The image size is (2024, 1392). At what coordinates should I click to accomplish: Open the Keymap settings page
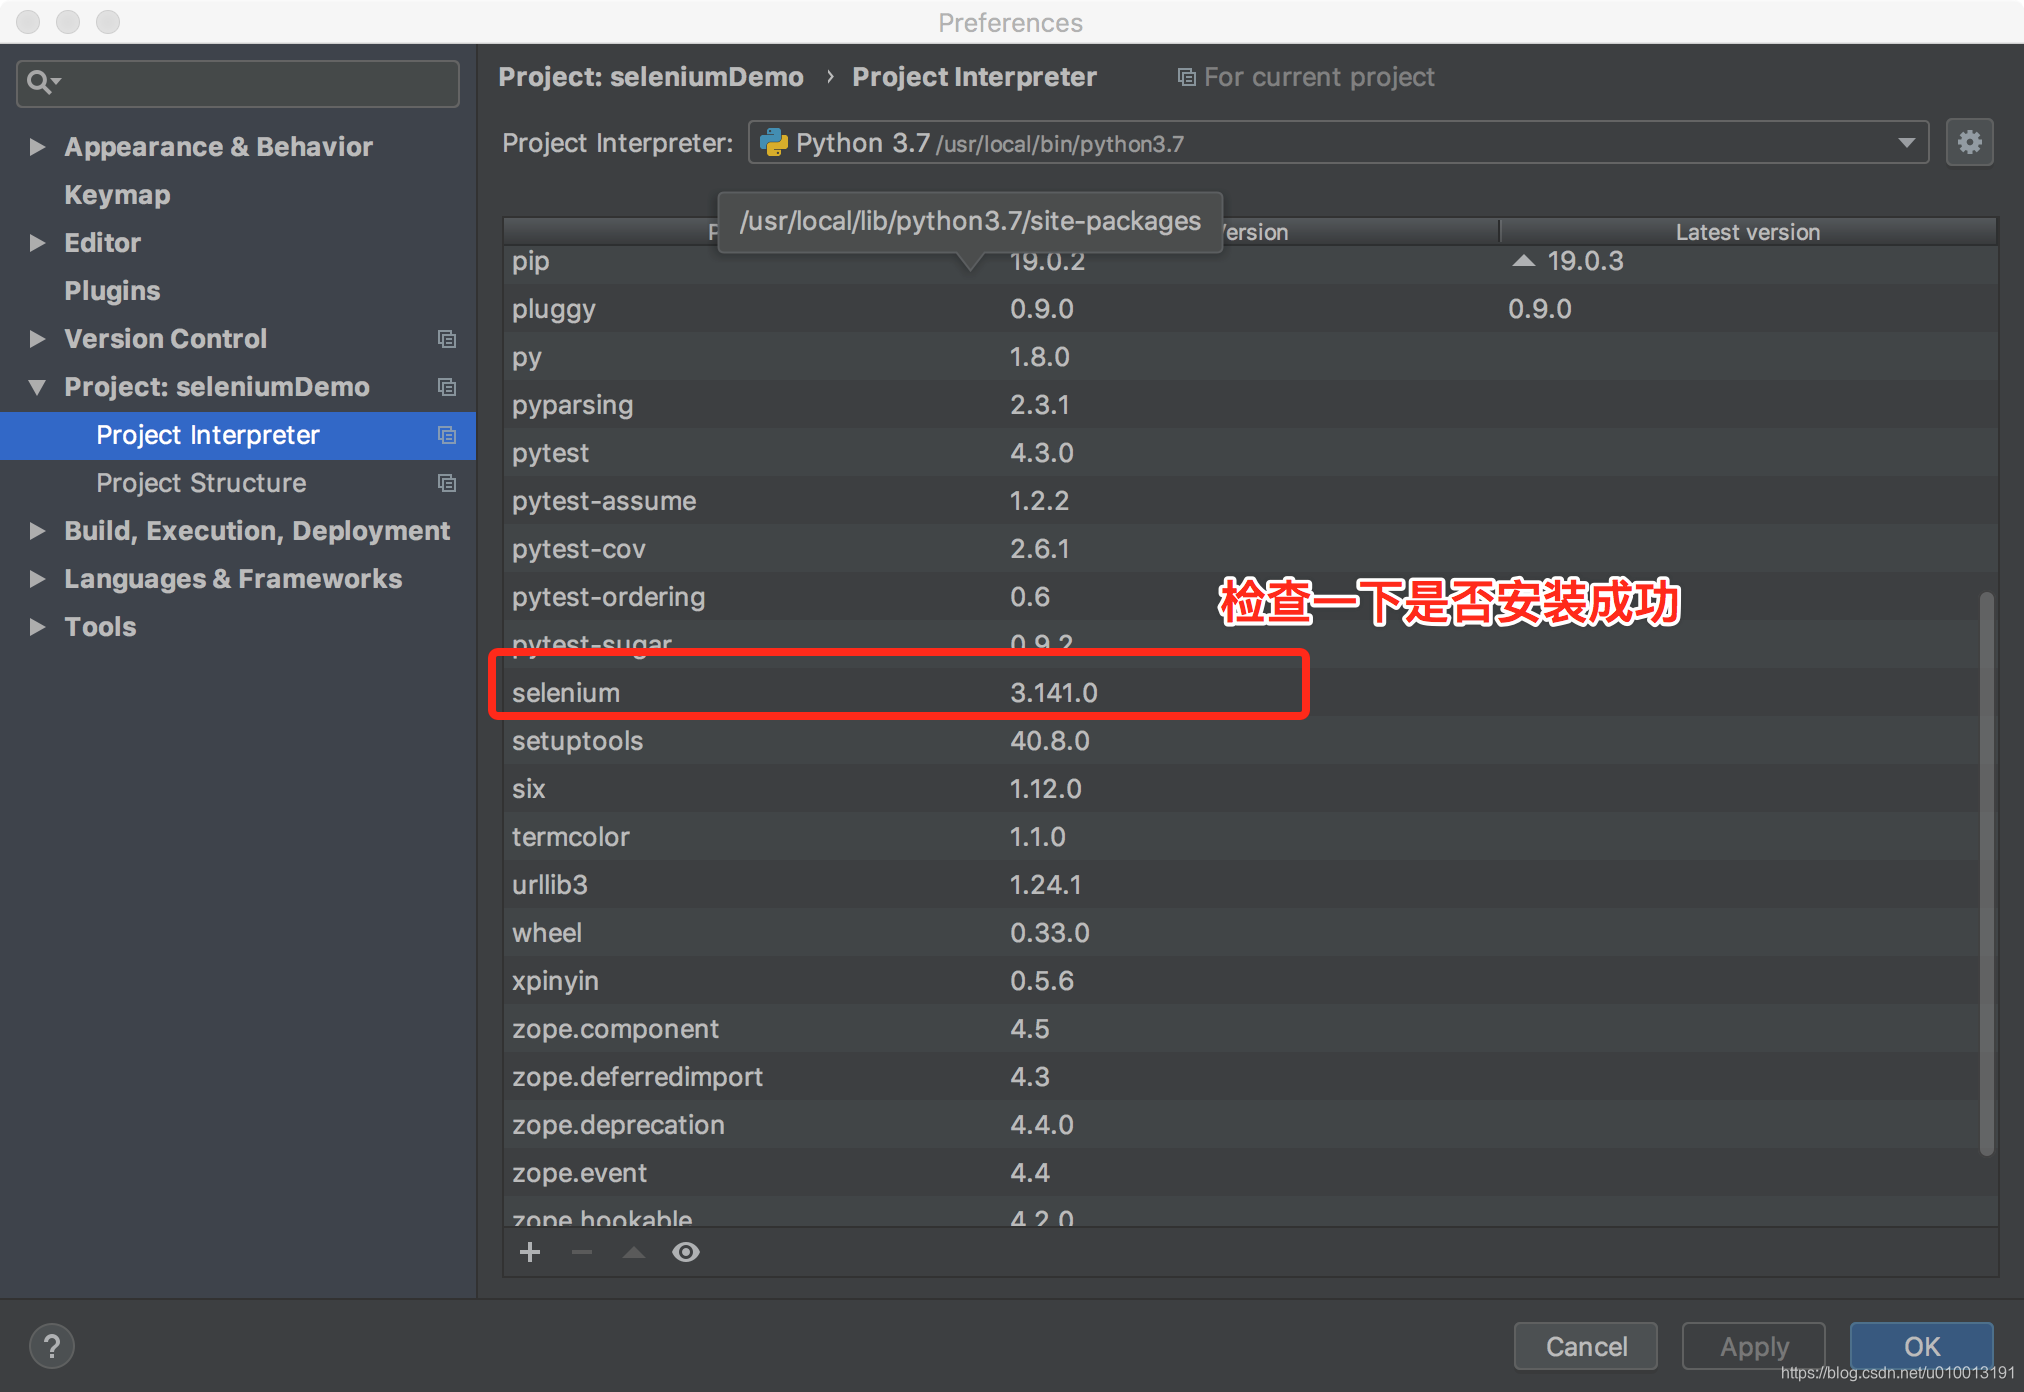tap(117, 195)
